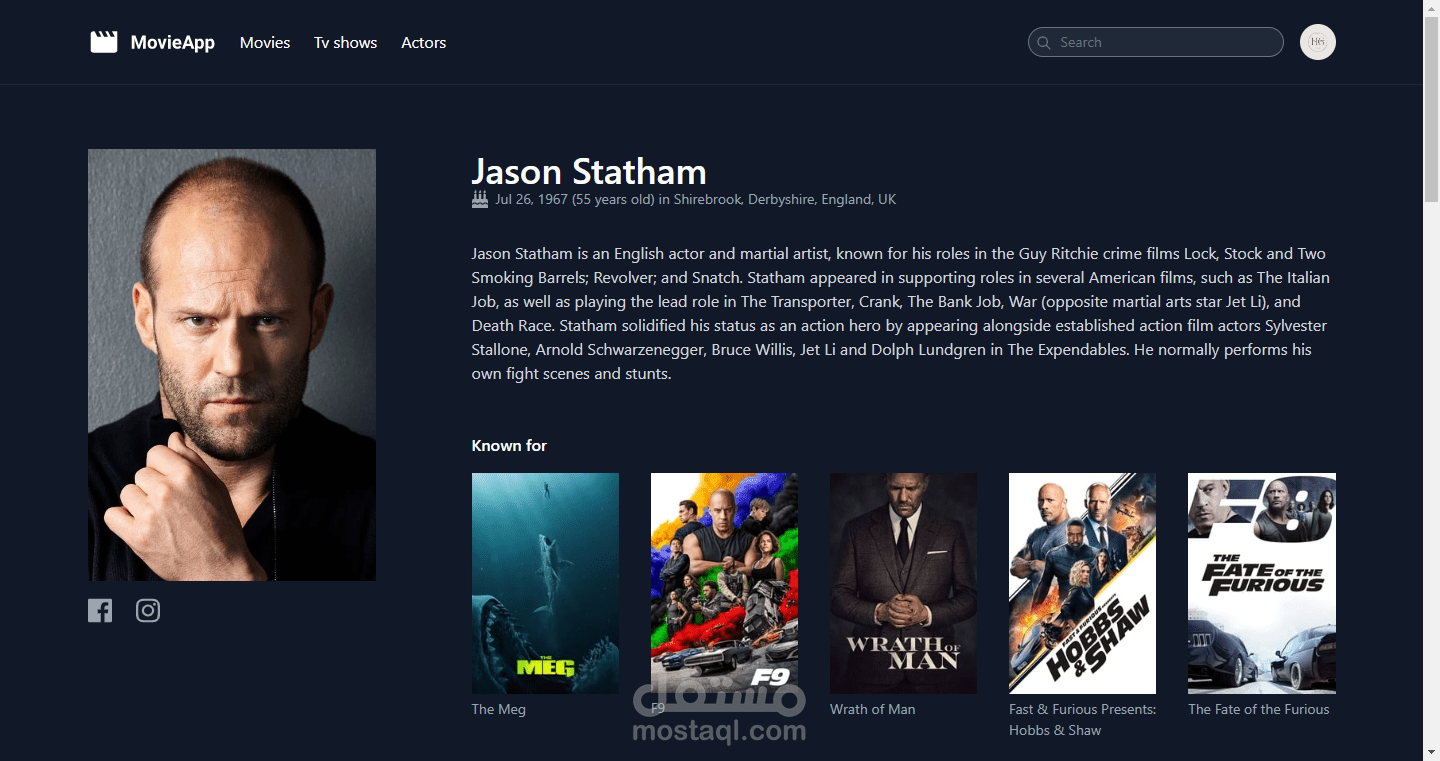Viewport: 1440px width, 761px height.
Task: Click the scrollbar down arrow
Action: [1431, 752]
